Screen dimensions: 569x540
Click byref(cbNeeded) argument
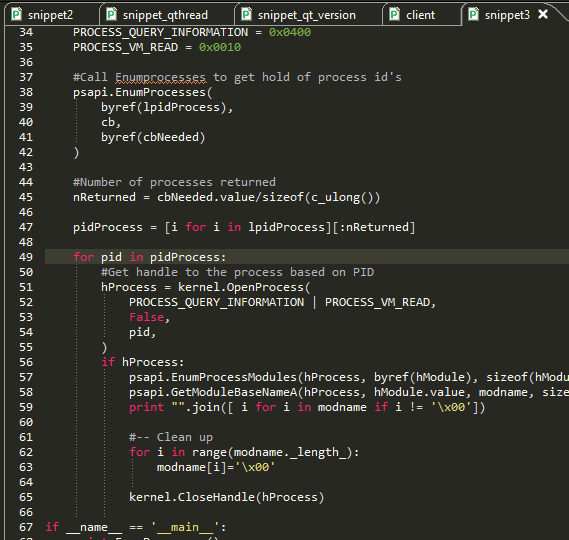click(x=153, y=137)
